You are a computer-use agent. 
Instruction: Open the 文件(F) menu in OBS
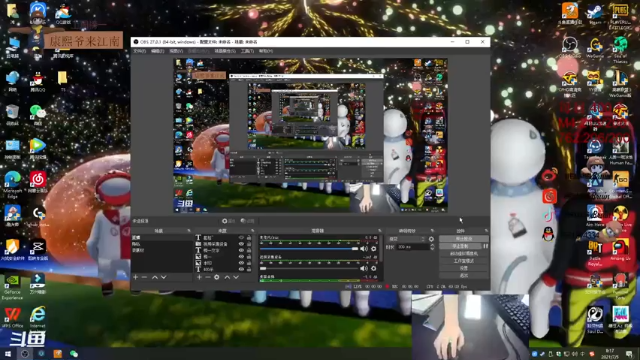140,51
